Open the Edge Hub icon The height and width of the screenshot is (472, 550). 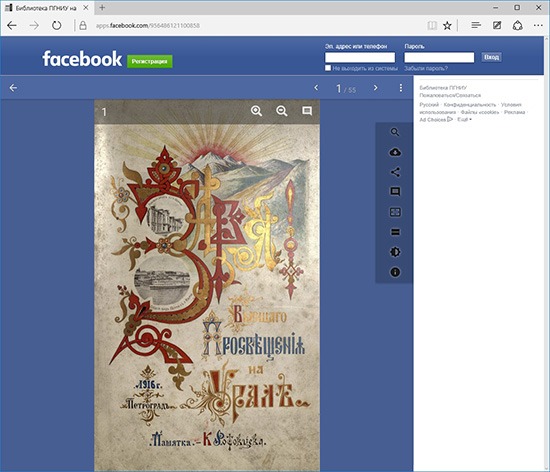point(476,25)
